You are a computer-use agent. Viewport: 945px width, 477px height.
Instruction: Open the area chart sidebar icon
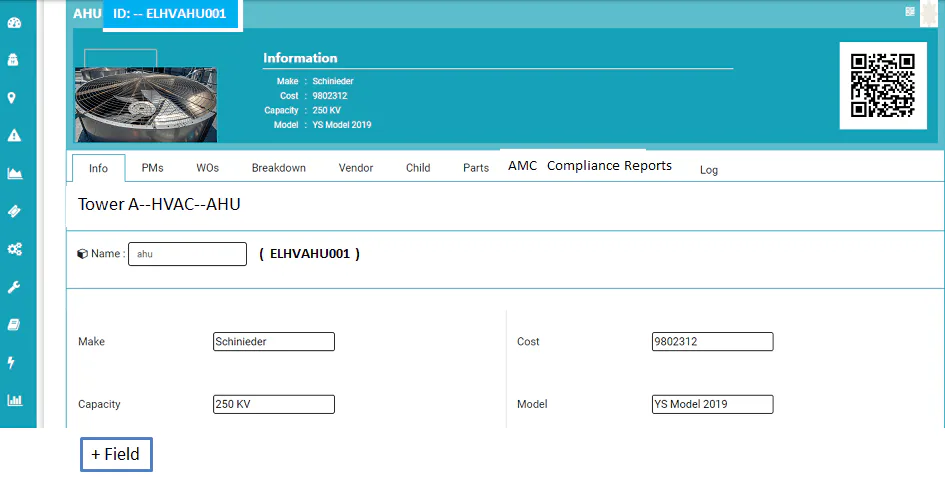(x=14, y=174)
